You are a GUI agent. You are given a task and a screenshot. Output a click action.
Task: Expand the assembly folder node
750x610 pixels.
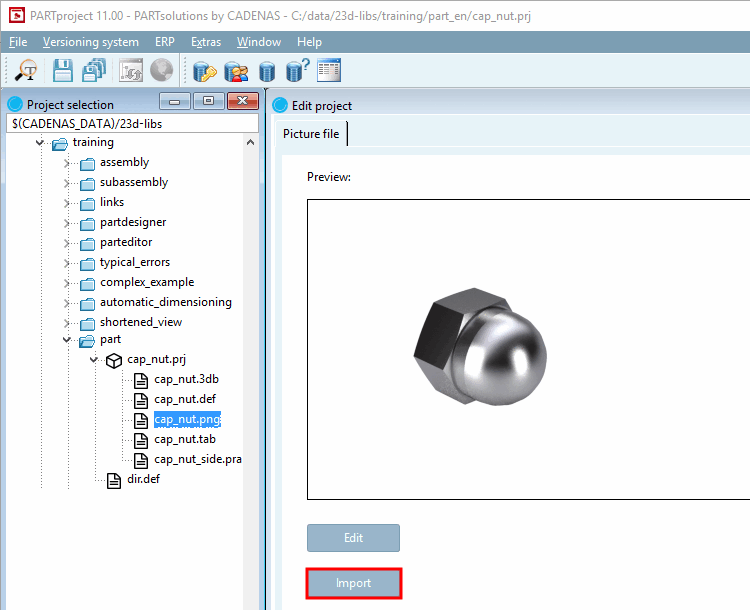tap(66, 164)
